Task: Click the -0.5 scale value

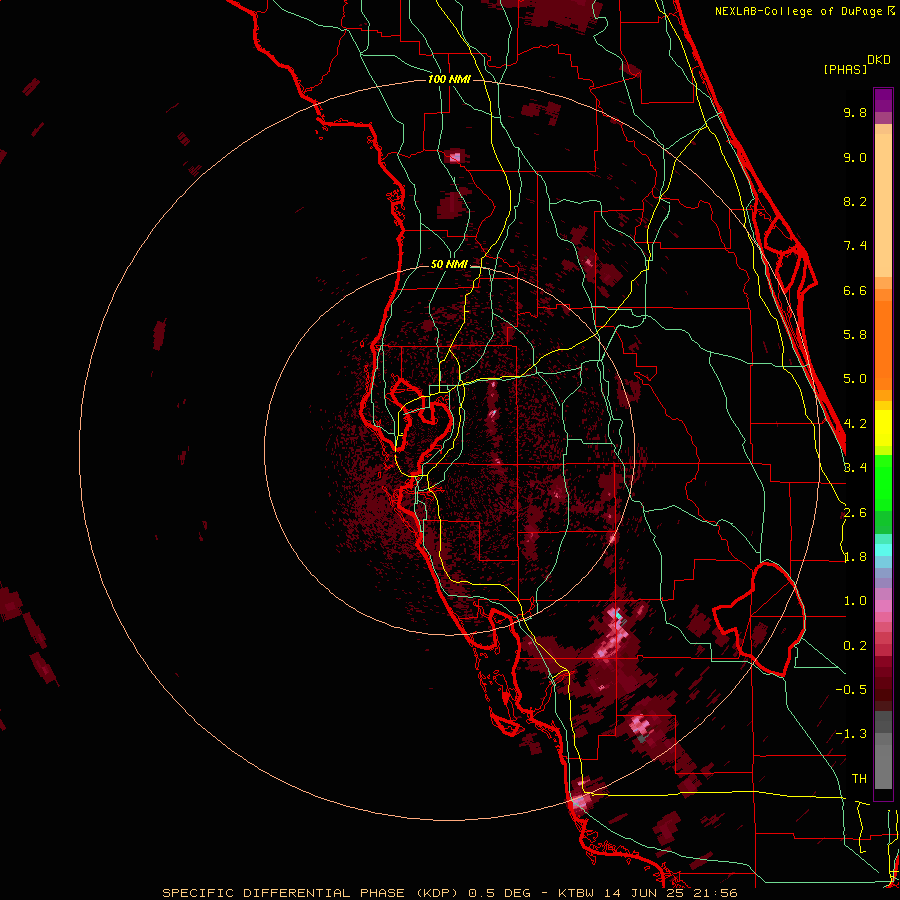Action: (851, 689)
